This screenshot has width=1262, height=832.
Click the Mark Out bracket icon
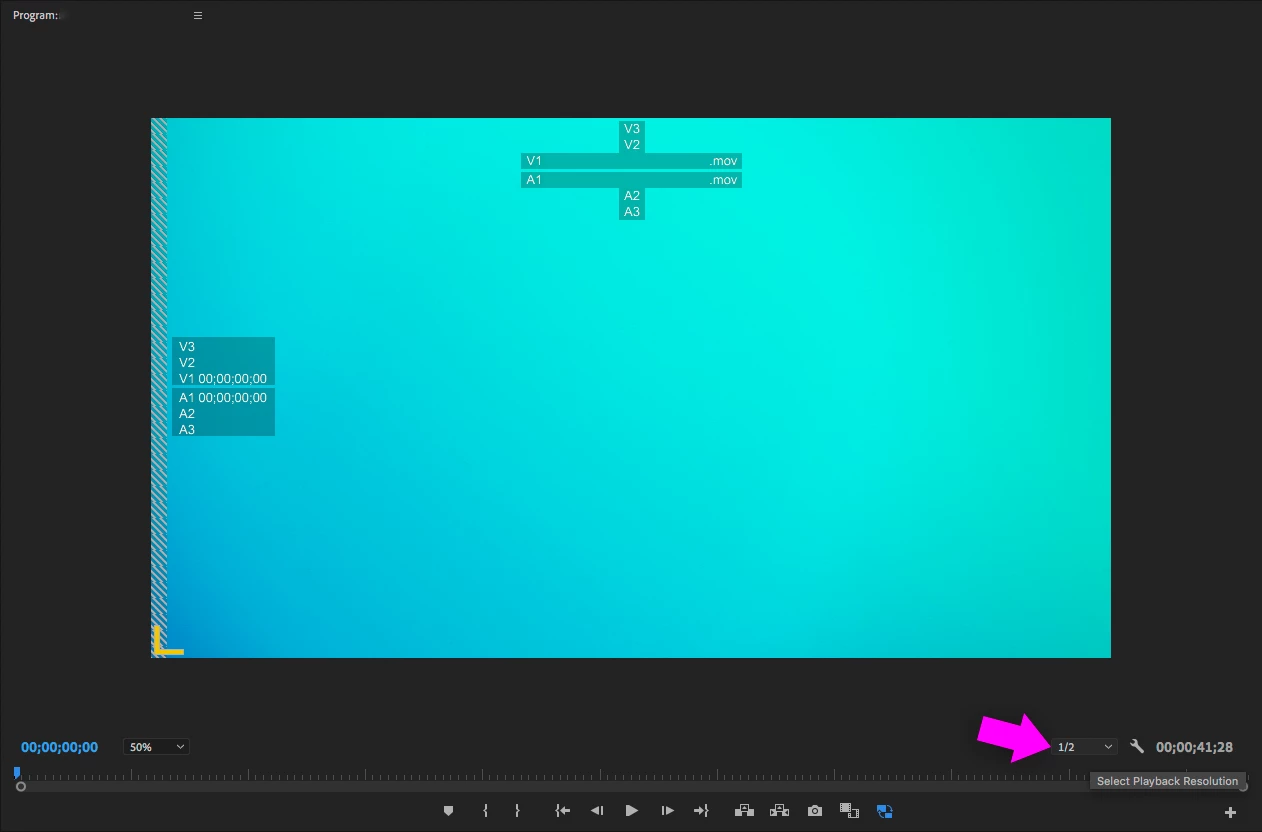click(518, 811)
